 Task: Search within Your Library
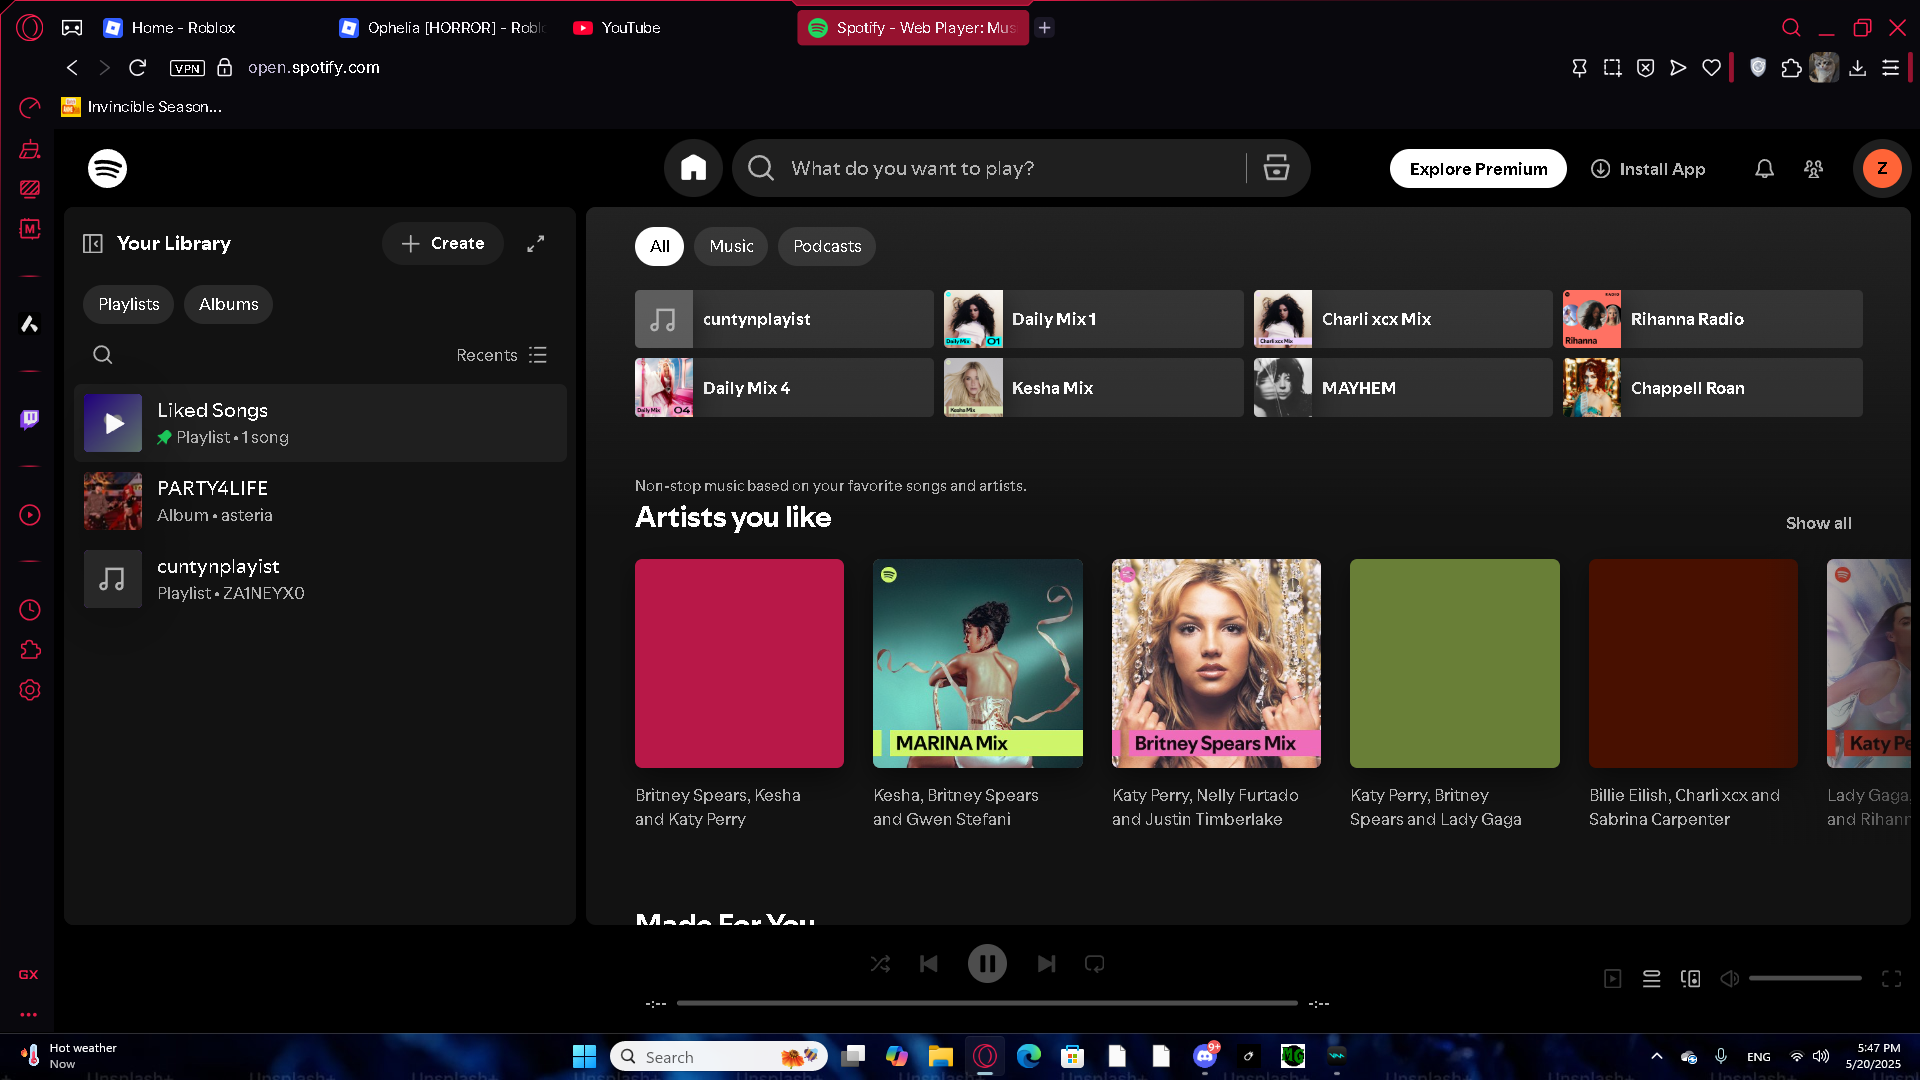coord(102,355)
